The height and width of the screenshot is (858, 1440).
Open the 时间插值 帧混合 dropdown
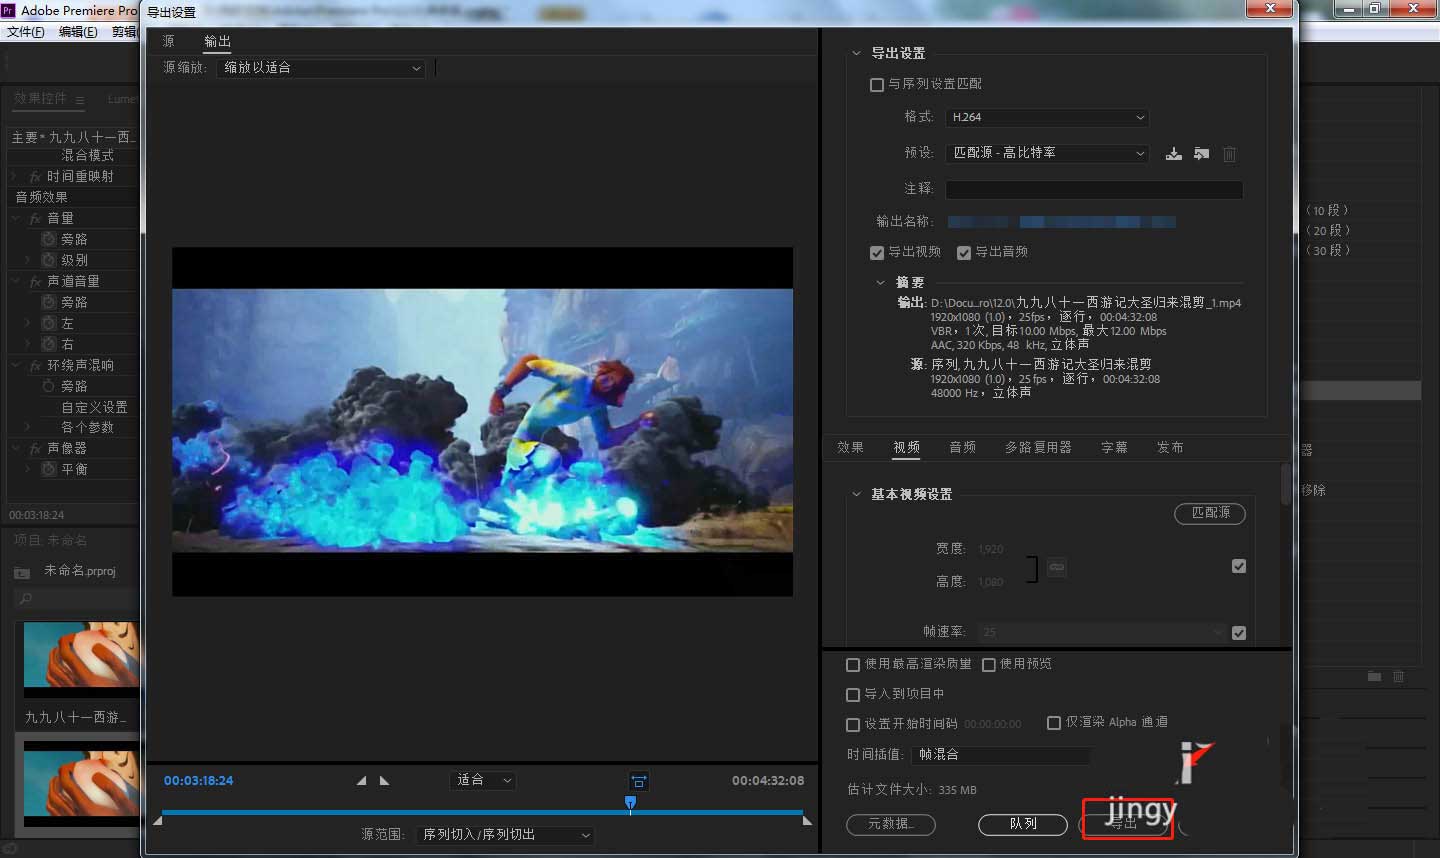[x=1003, y=755]
